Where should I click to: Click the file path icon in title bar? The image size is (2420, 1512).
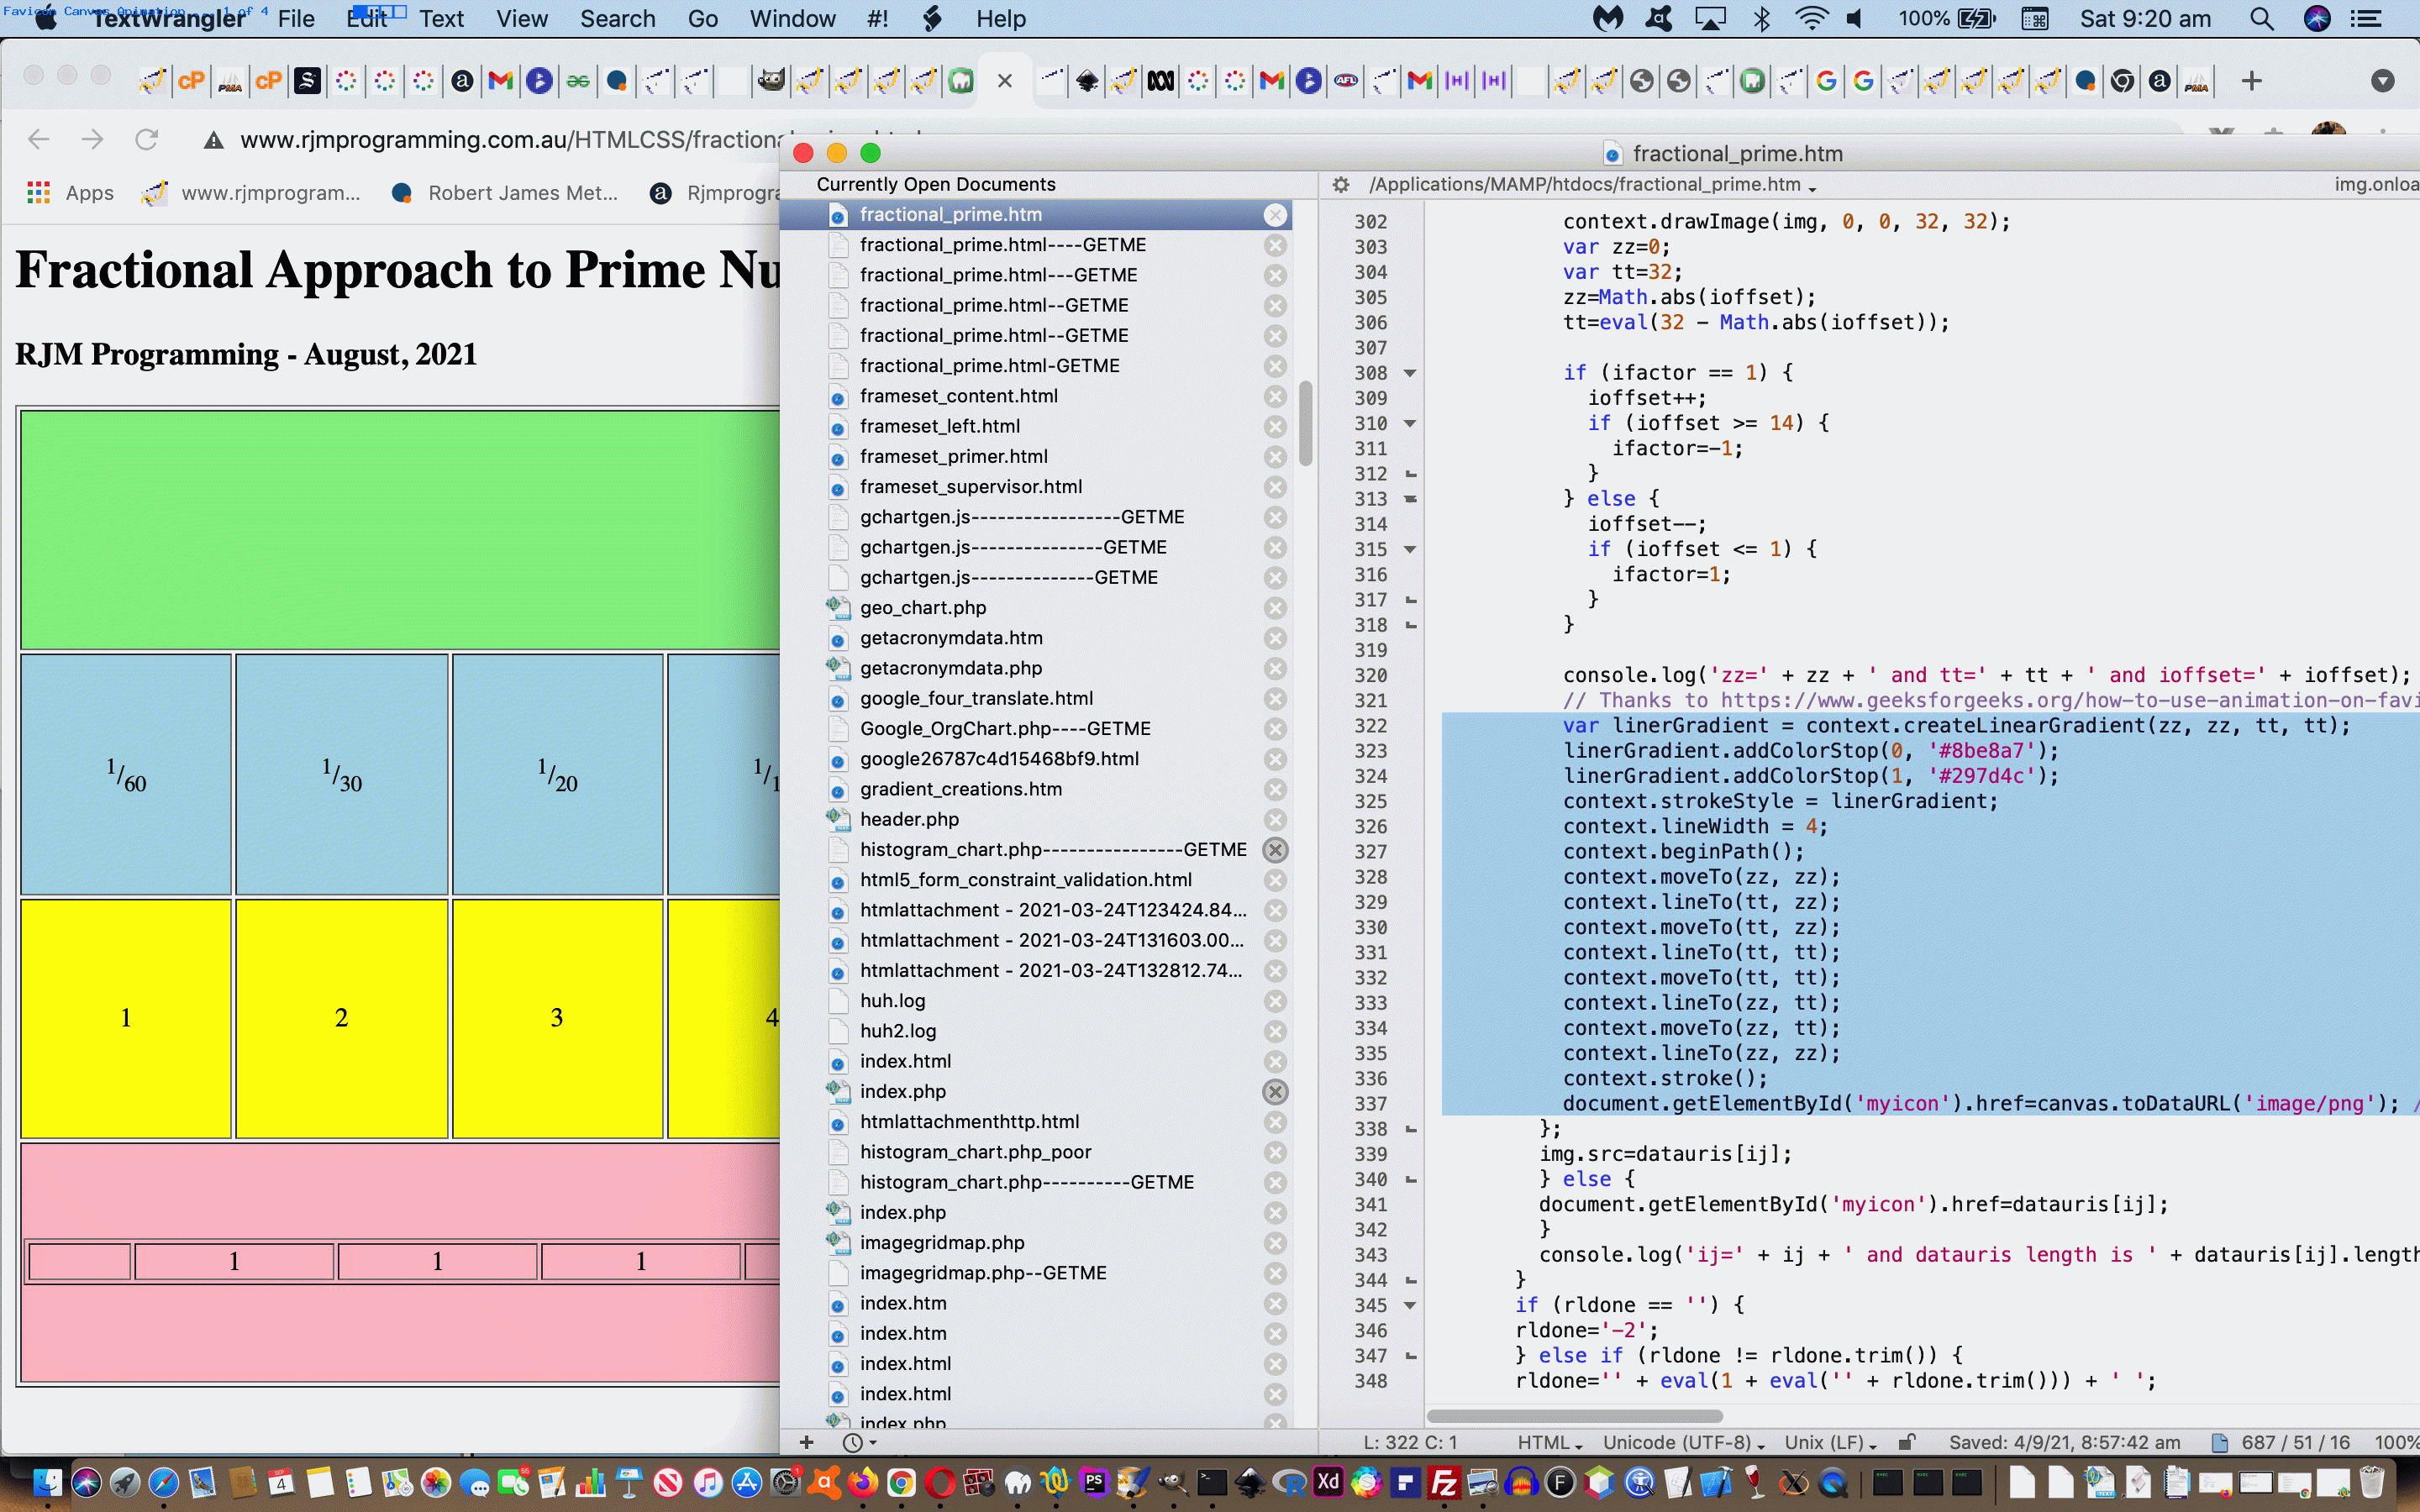(1612, 153)
